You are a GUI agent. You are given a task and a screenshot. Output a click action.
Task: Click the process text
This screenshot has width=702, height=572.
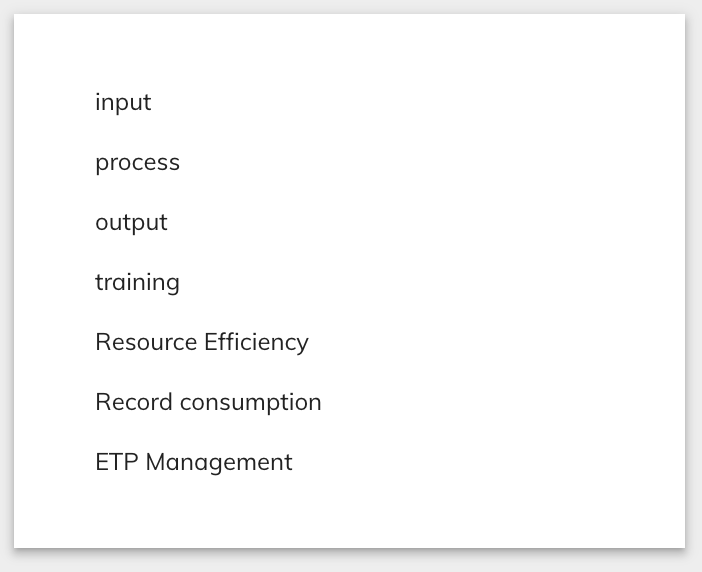pos(137,162)
